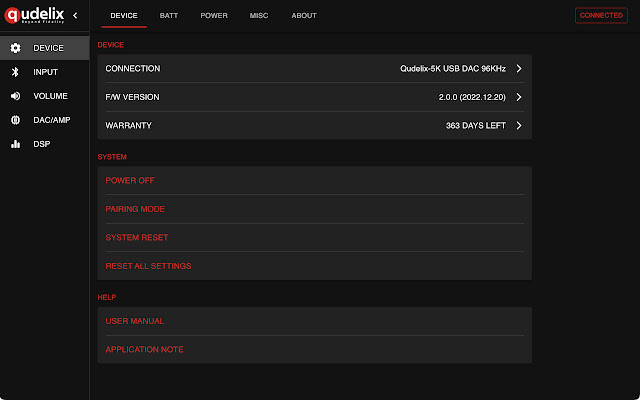Click the red DEVICE section heading

111,45
